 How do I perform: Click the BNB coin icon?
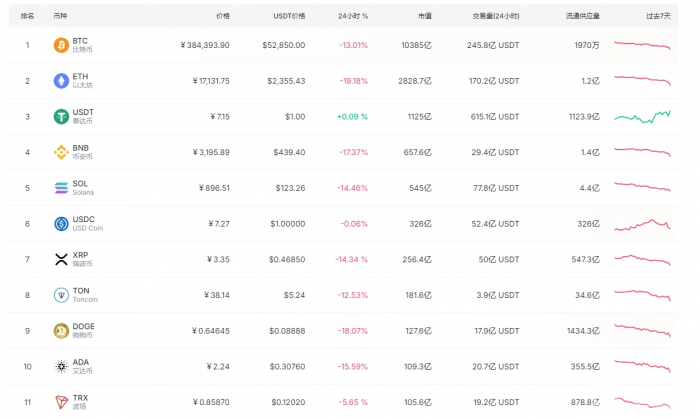[61, 152]
